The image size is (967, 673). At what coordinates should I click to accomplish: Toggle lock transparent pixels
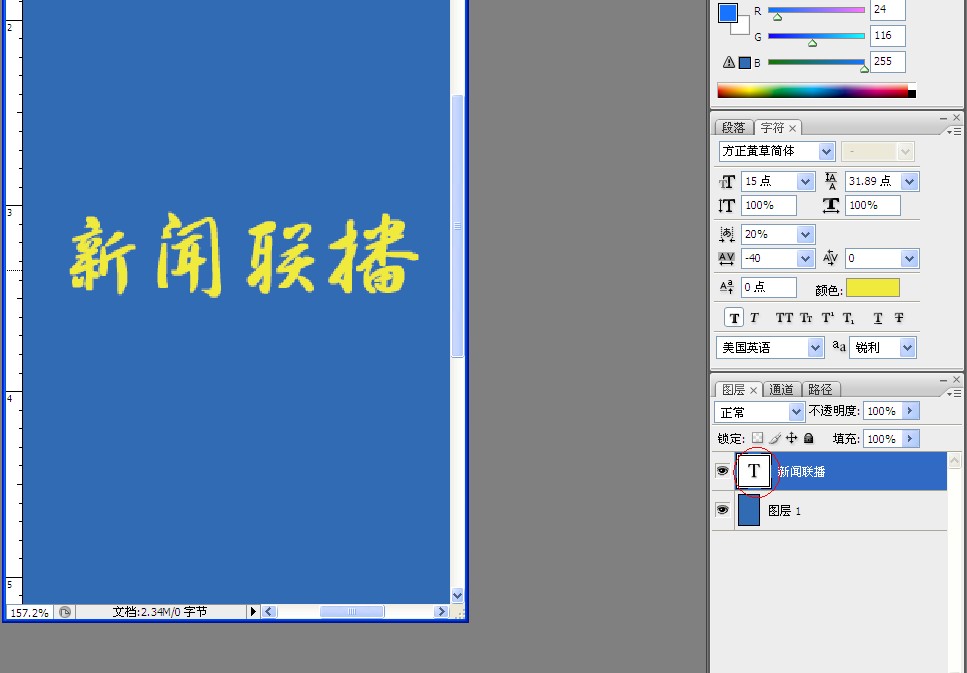point(757,439)
